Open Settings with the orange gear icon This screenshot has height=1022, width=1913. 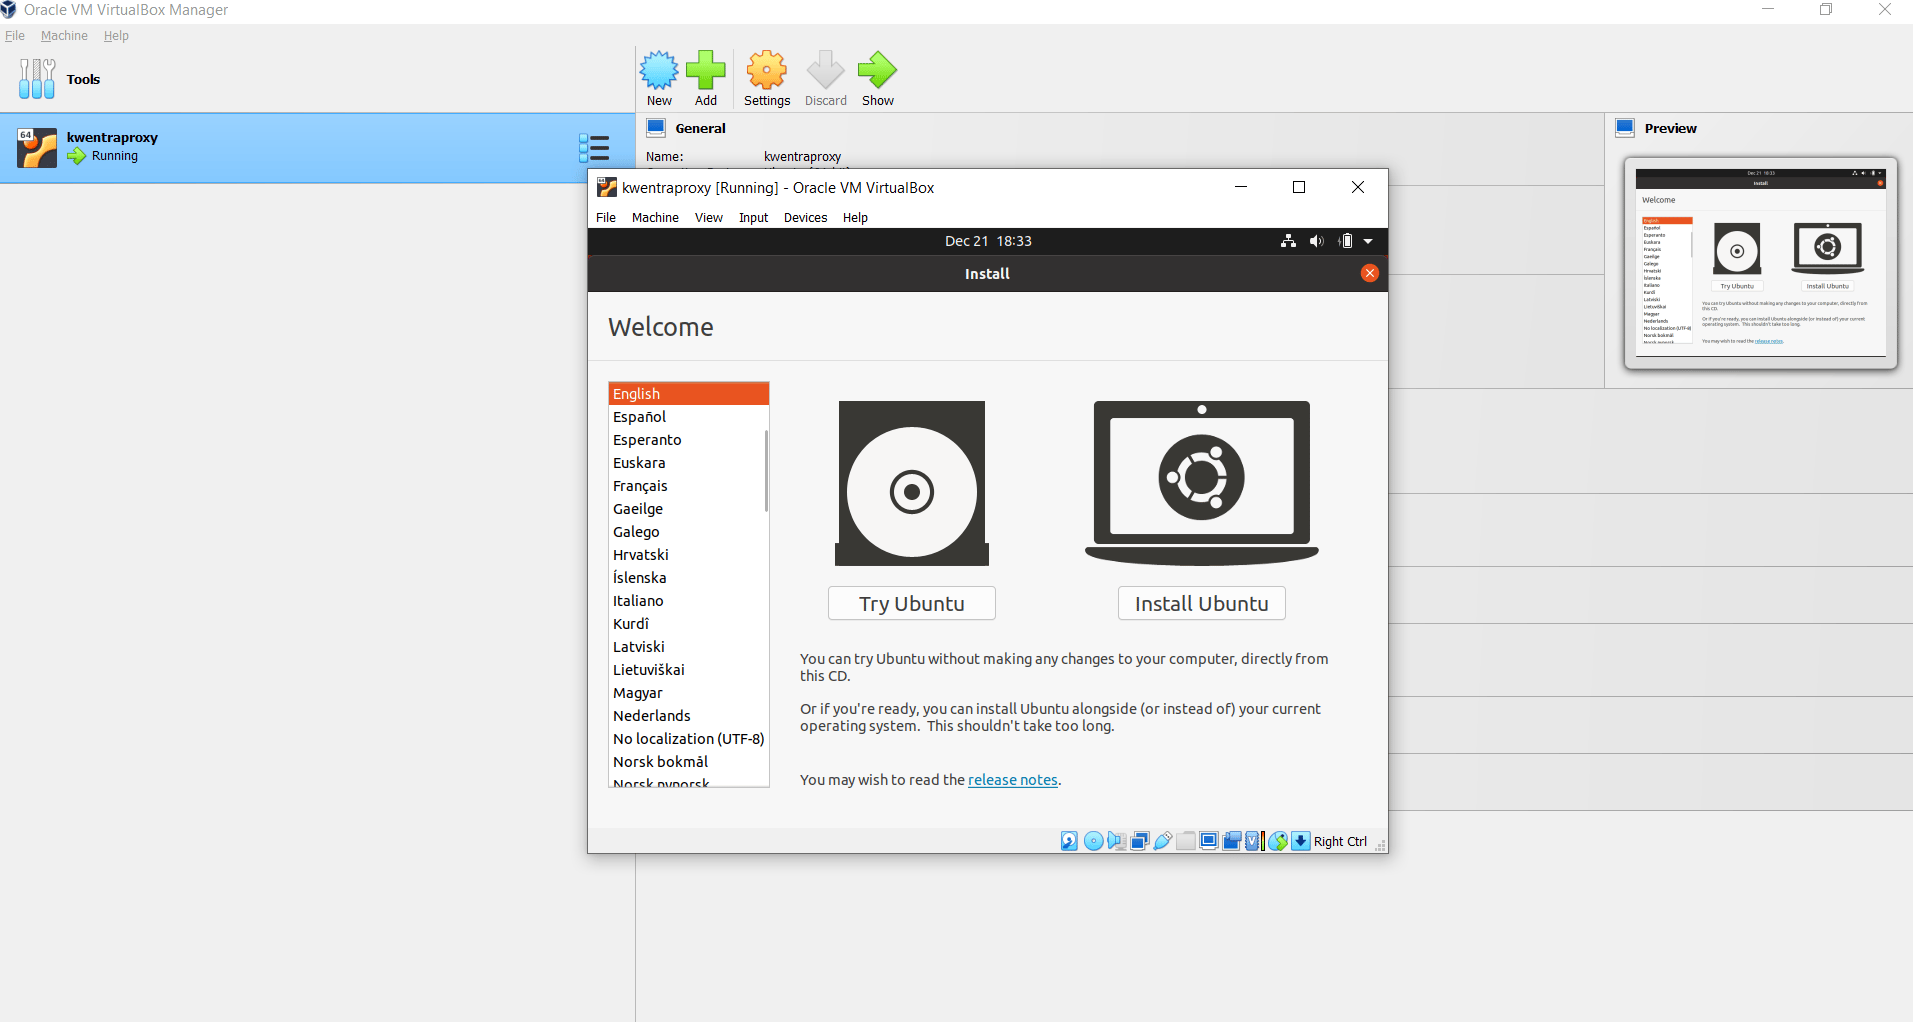[x=767, y=70]
